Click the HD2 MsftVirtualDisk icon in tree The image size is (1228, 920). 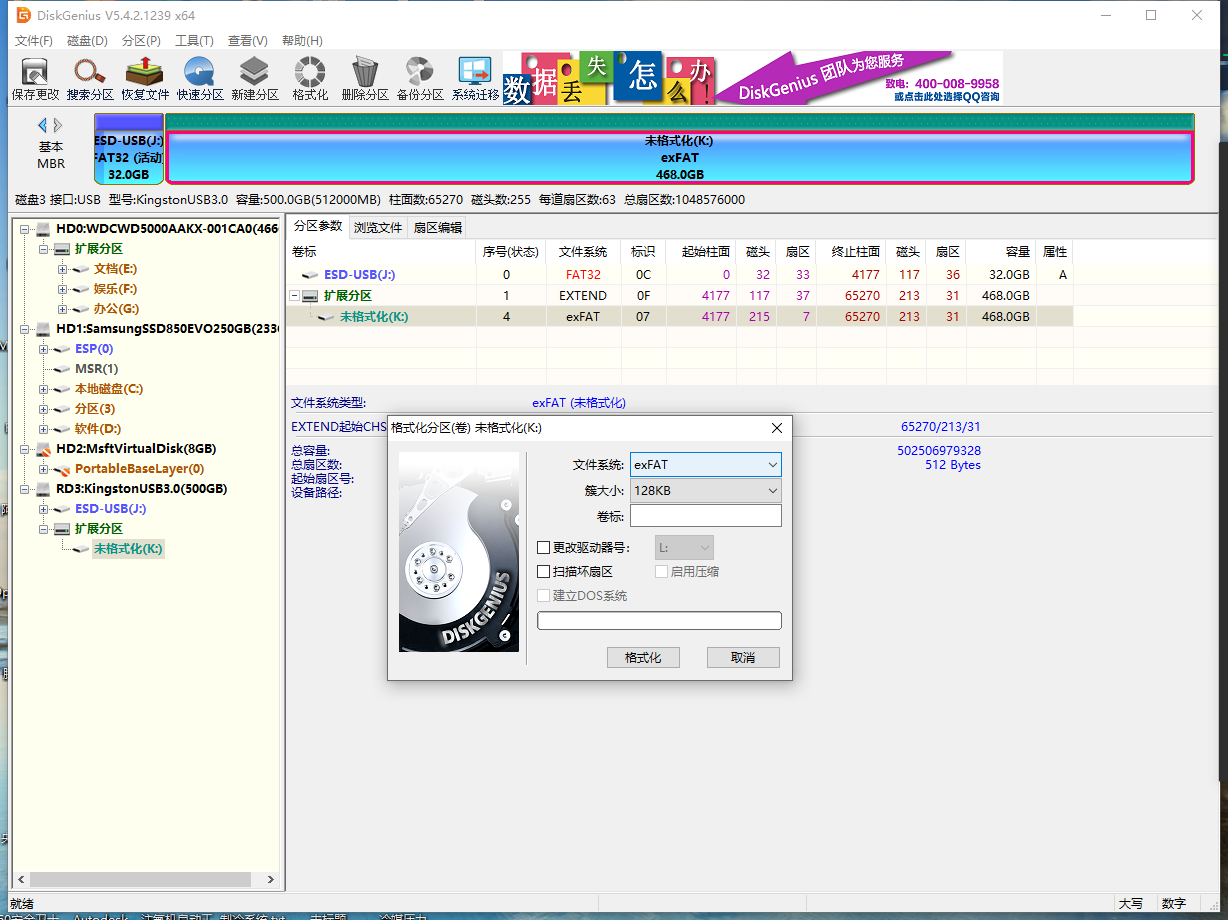tap(43, 449)
